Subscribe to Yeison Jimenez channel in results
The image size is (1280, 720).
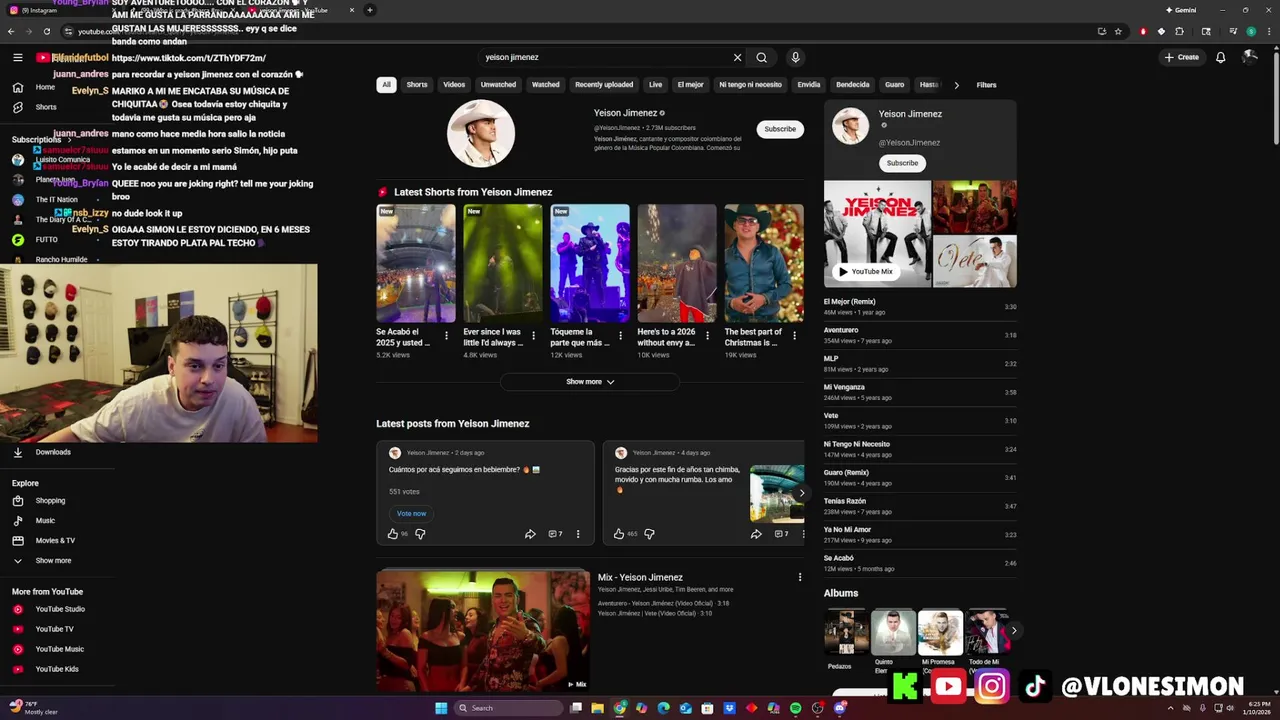point(780,129)
